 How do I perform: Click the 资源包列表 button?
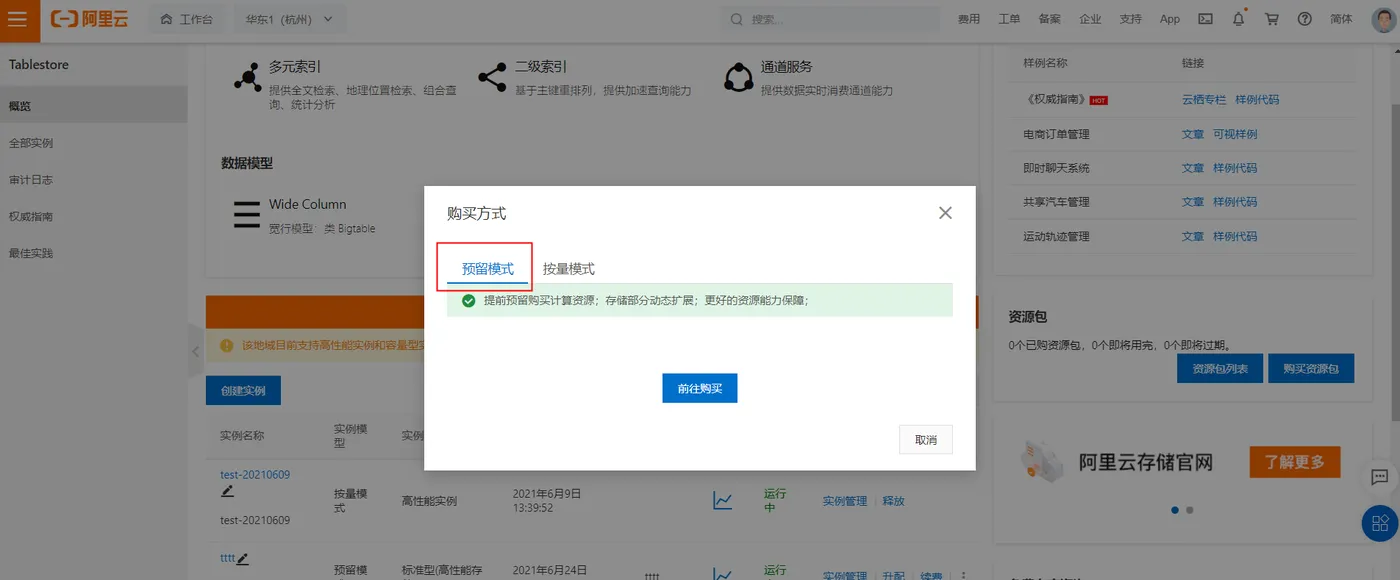pyautogui.click(x=1220, y=368)
